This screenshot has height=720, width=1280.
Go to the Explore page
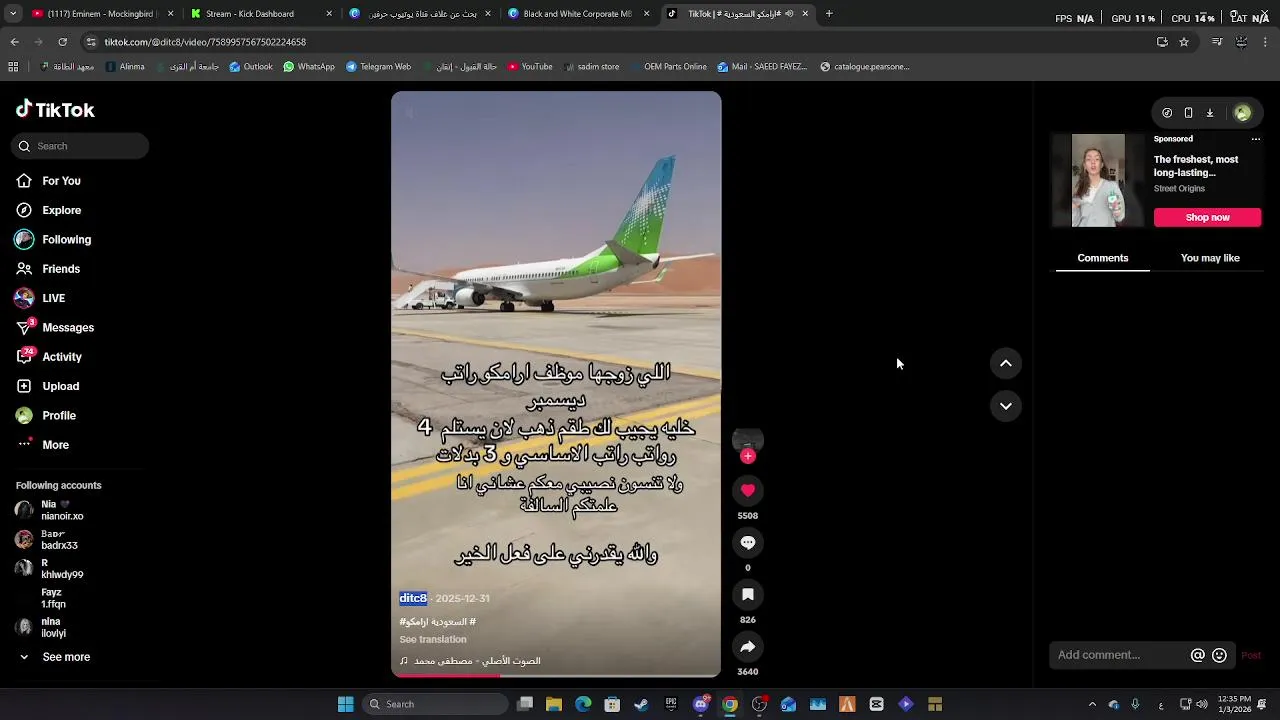pyautogui.click(x=61, y=210)
